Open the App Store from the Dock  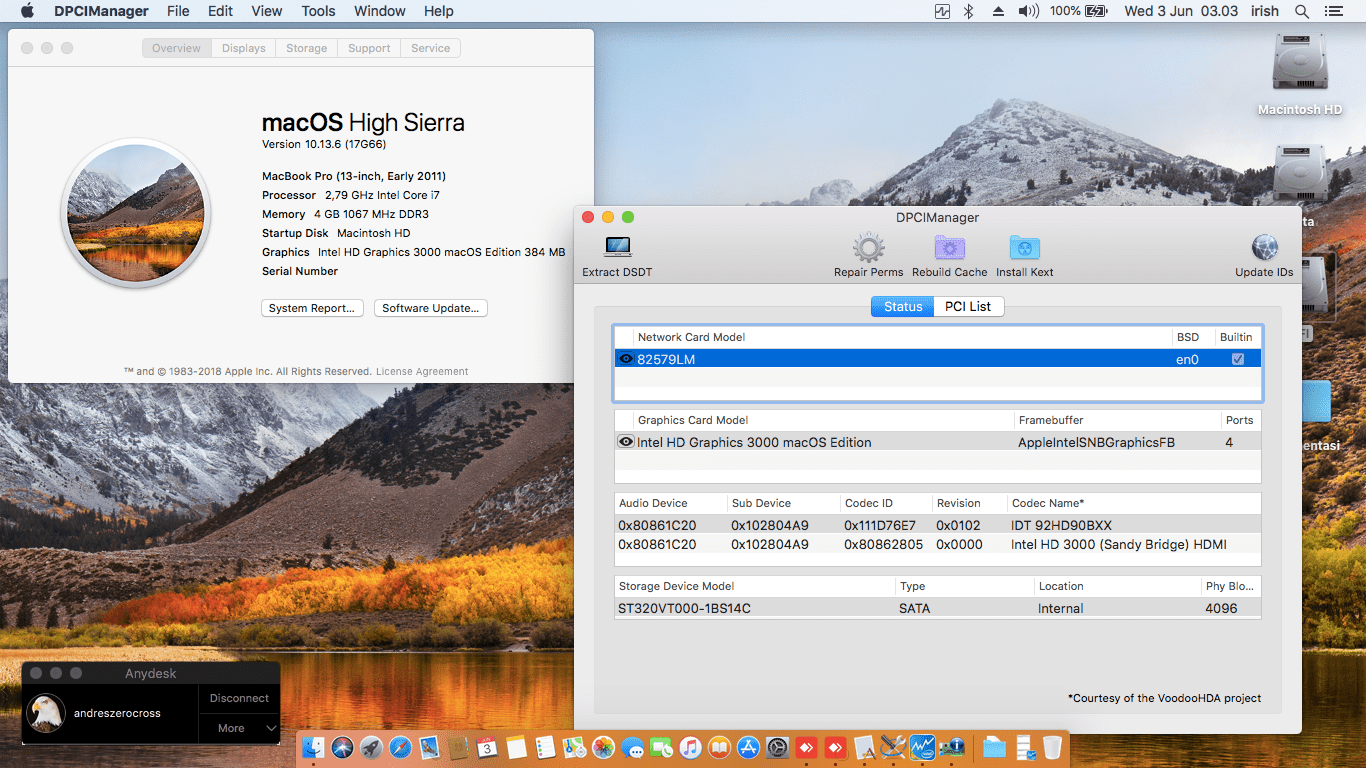tap(748, 747)
